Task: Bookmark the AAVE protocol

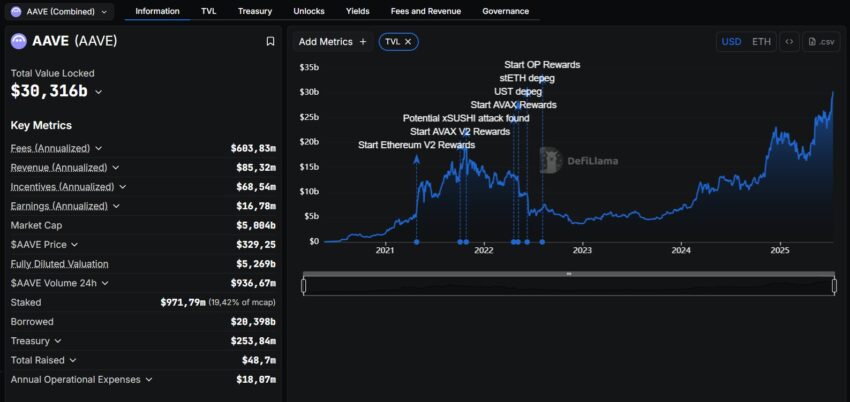Action: pos(270,41)
